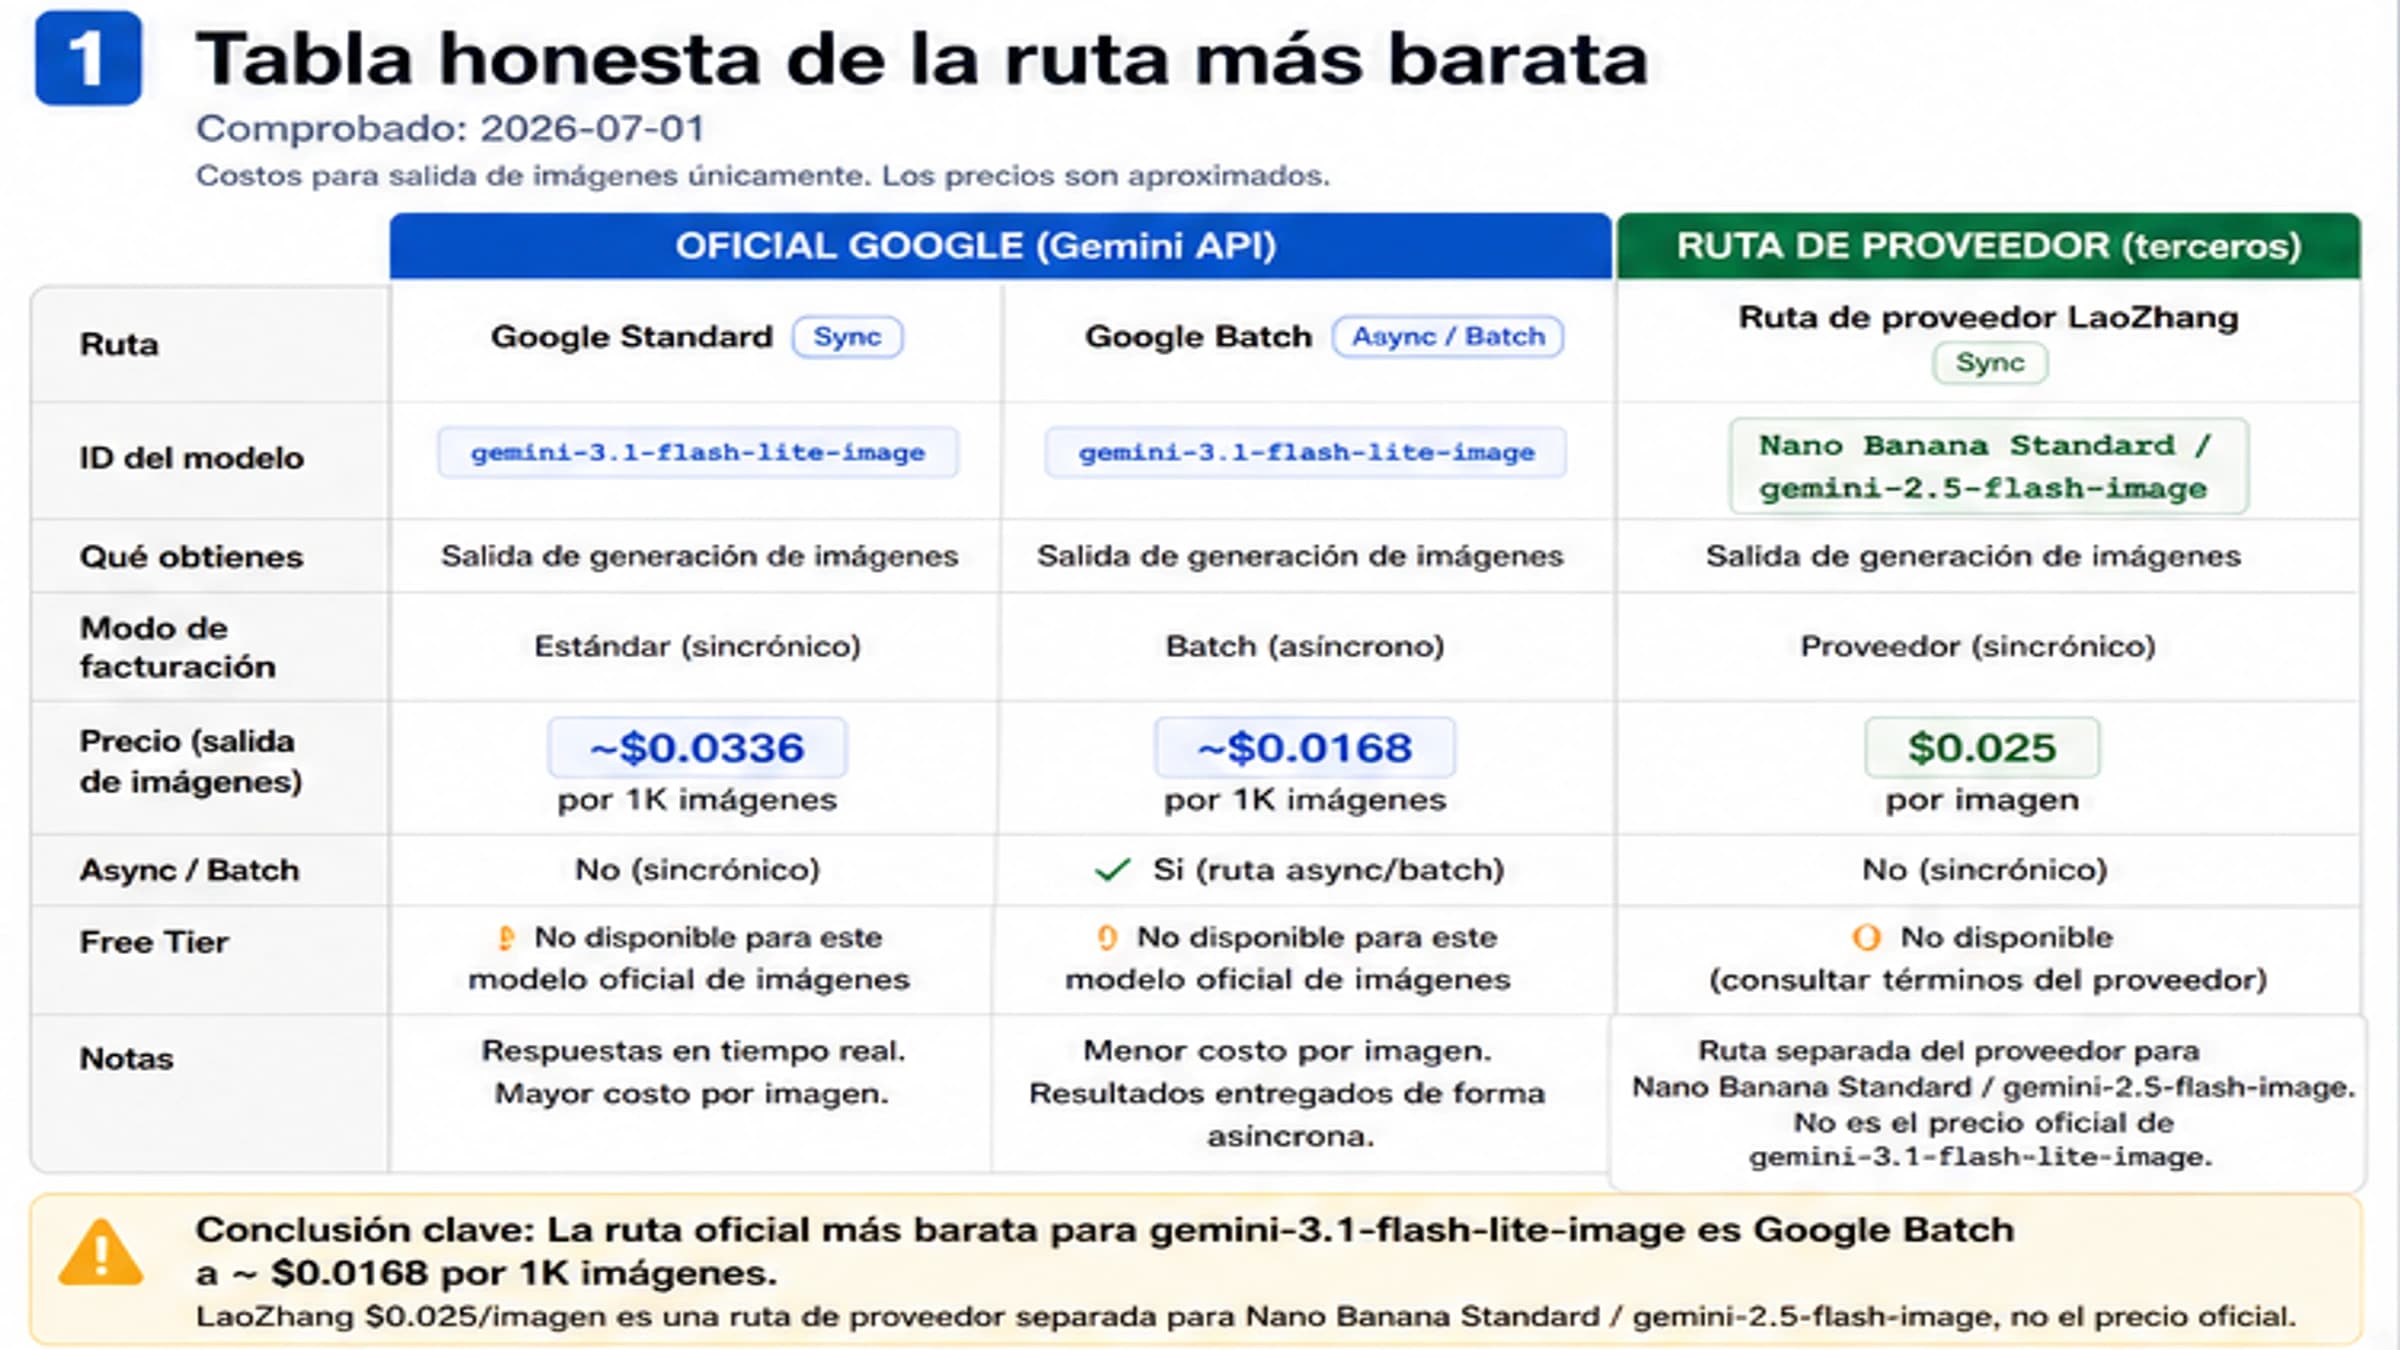2400x1350 pixels.
Task: Click the green checkmark beside Si (ruta async/batch)
Action: pos(1112,870)
